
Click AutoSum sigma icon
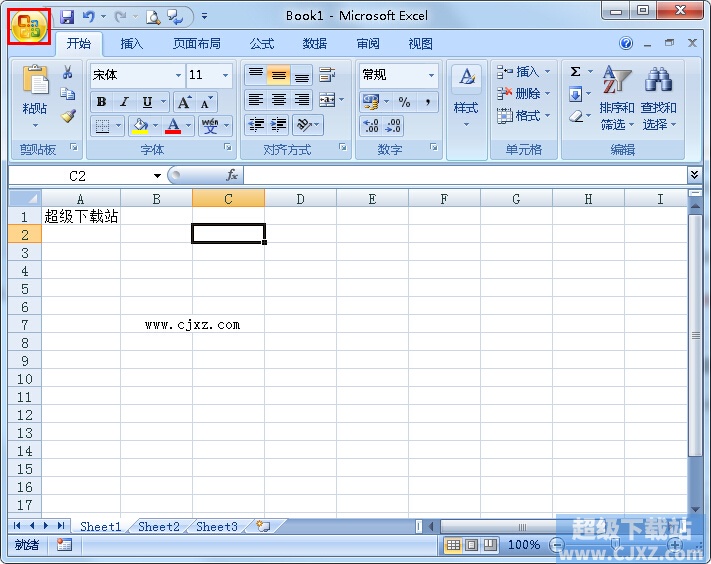(575, 72)
